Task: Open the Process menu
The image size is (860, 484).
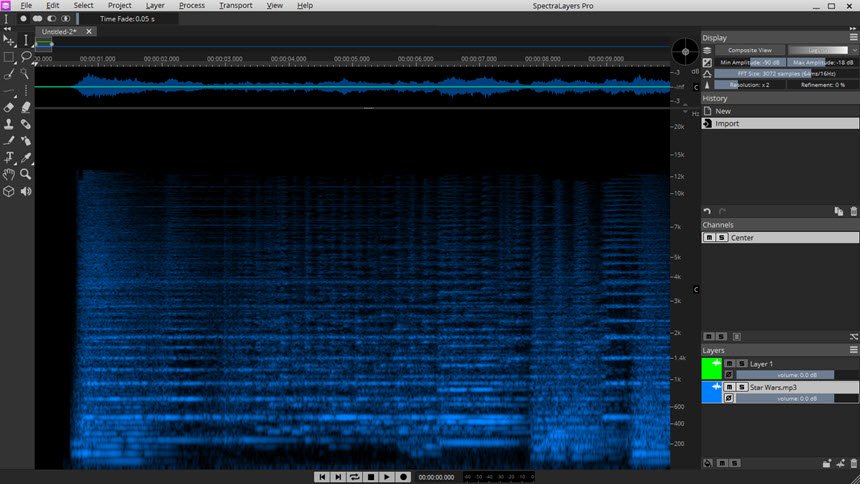Action: click(191, 5)
